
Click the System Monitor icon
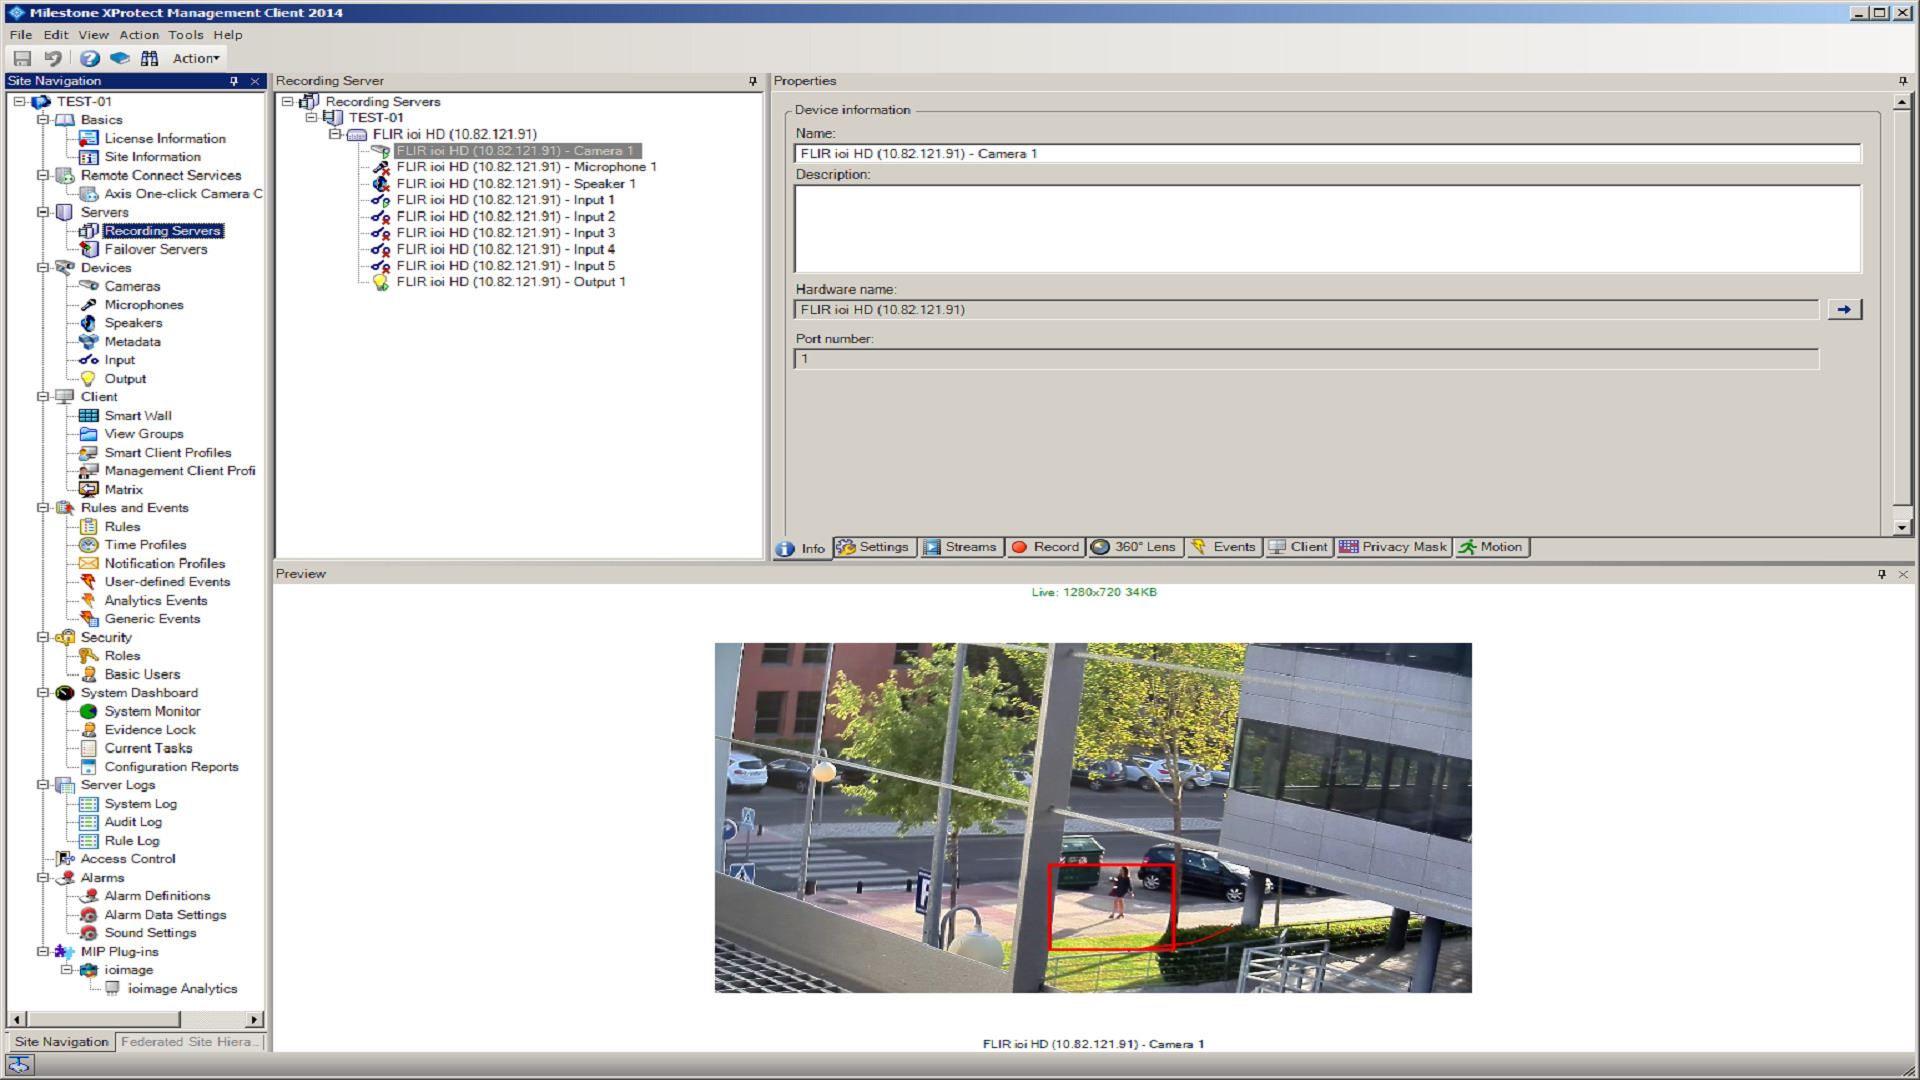pyautogui.click(x=89, y=711)
